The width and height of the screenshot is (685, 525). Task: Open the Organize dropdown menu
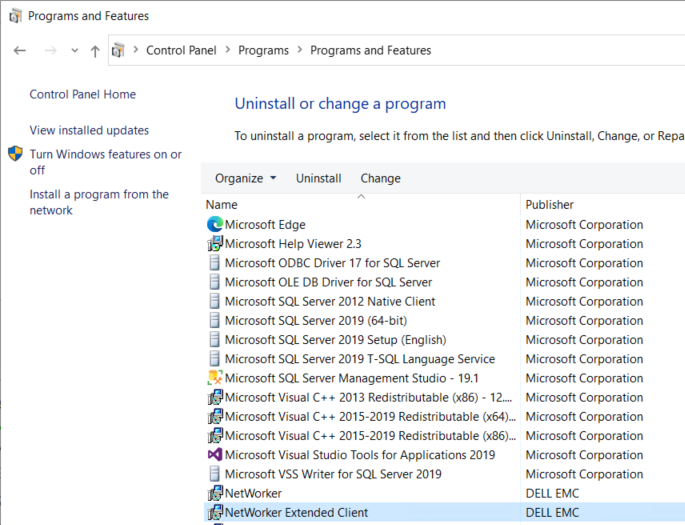coord(245,179)
